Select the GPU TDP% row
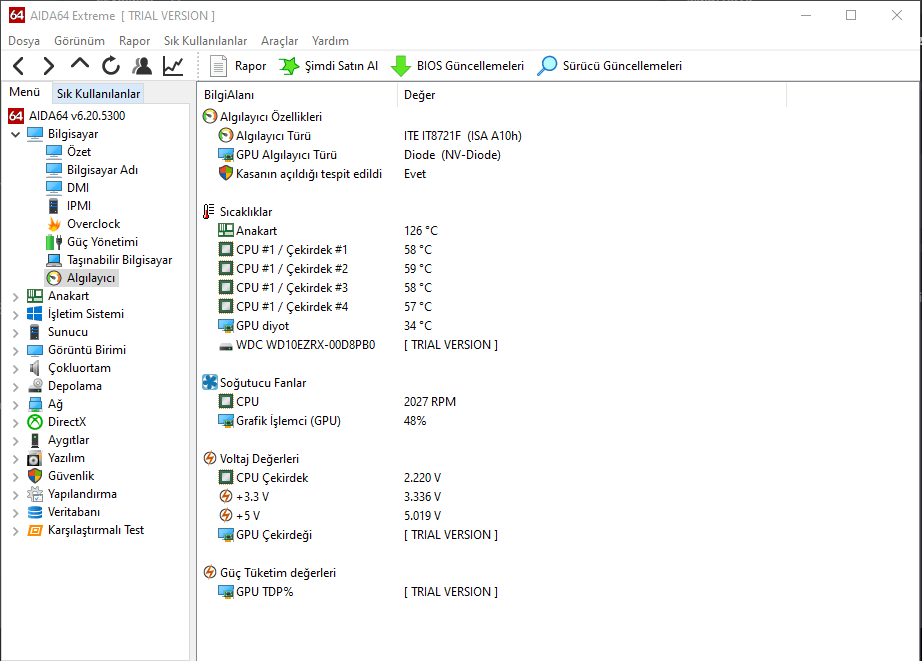 coord(358,592)
